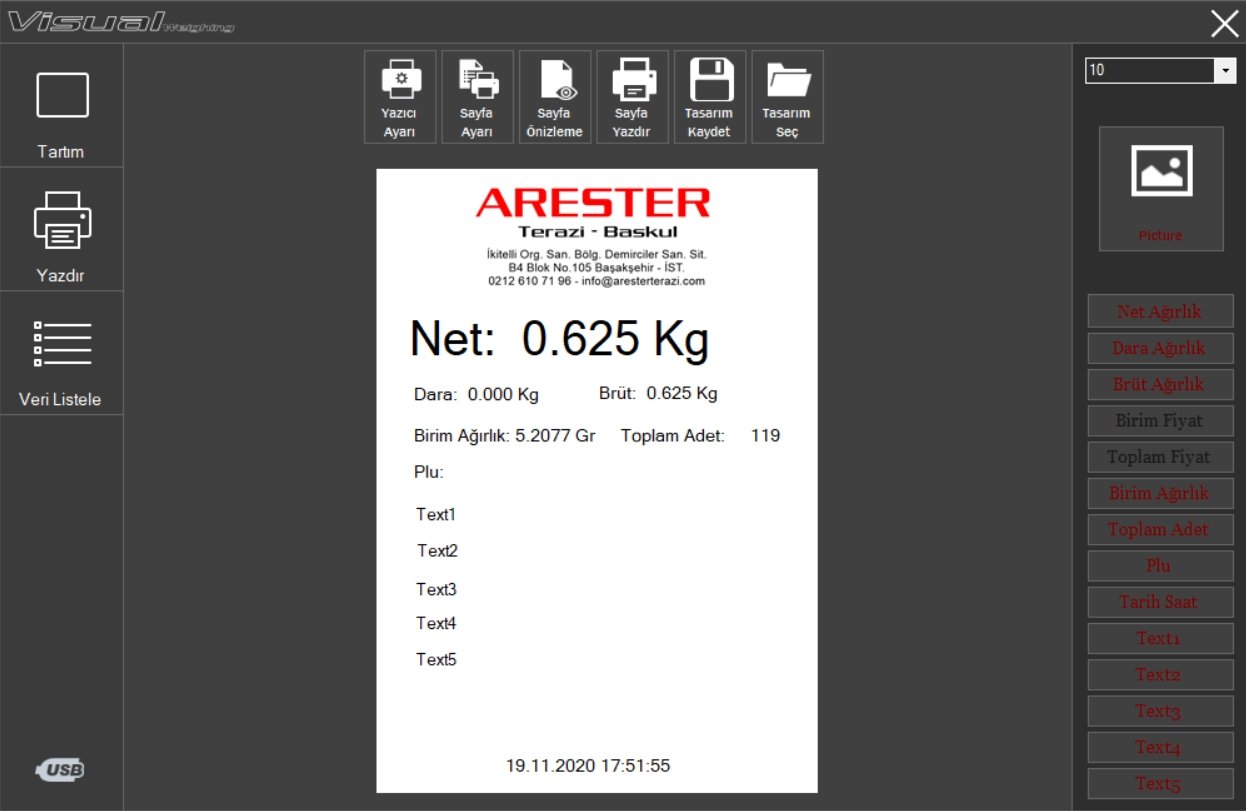Select 'Brüt: 0.625 Kg' label on page
Image resolution: width=1246 pixels, height=811 pixels.
(x=658, y=394)
